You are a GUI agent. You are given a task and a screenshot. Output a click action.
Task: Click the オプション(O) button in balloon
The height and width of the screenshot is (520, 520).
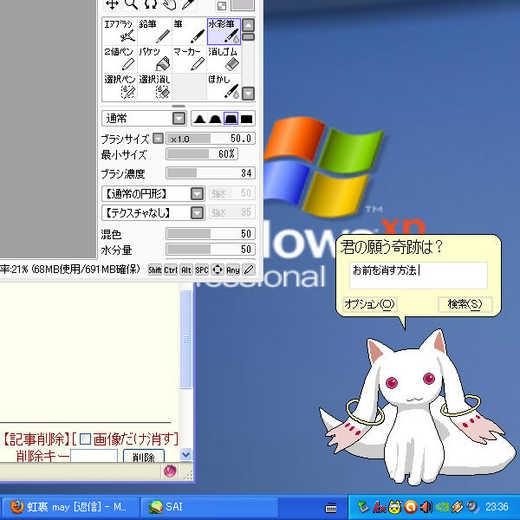[x=369, y=304]
